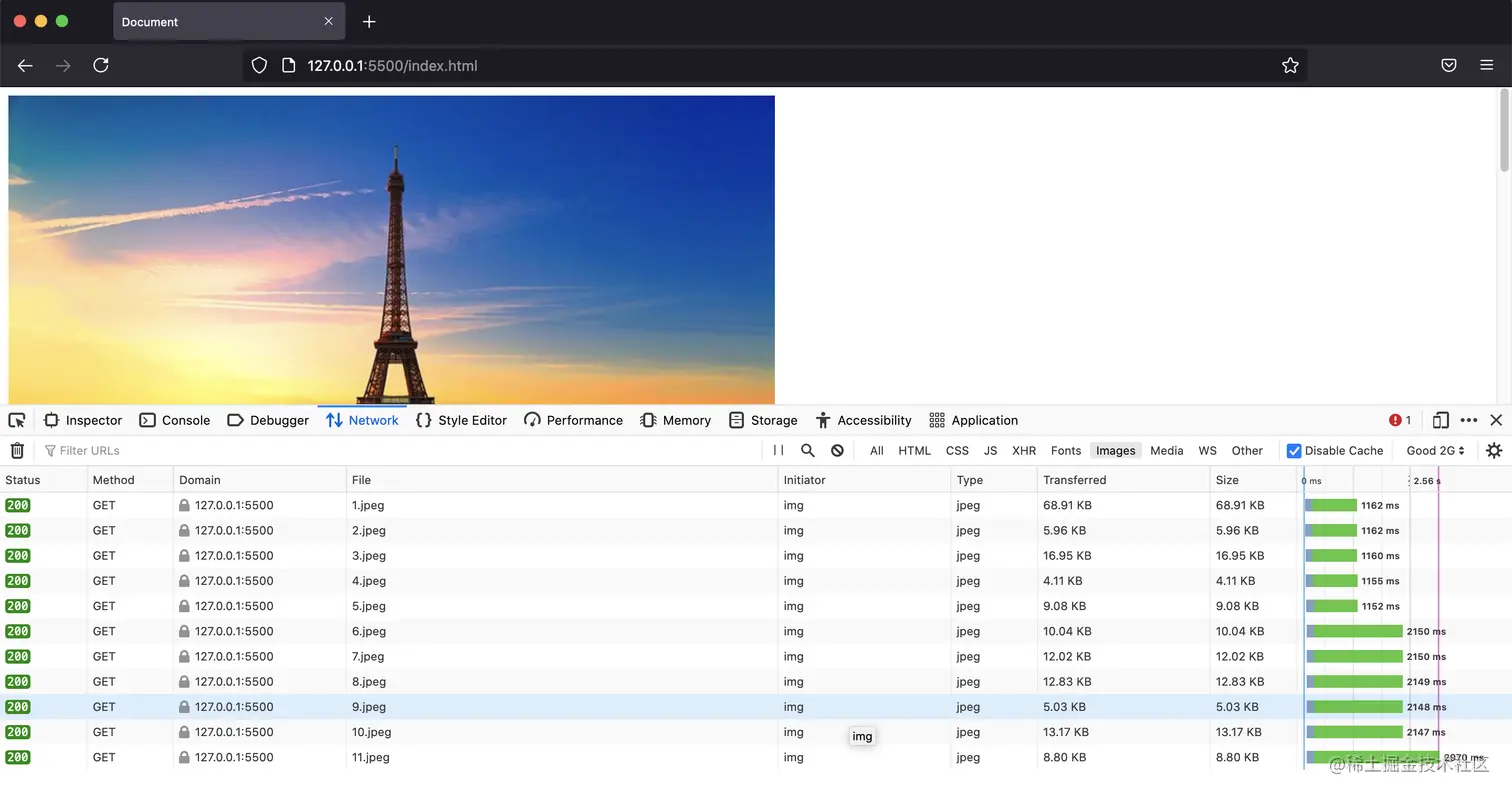Filter requests by All types
Screen dimensions: 1512x797
[x=877, y=450]
